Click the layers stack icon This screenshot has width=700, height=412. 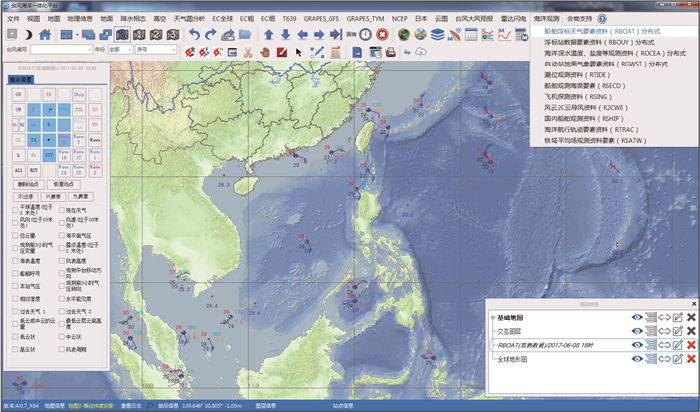pos(438,35)
